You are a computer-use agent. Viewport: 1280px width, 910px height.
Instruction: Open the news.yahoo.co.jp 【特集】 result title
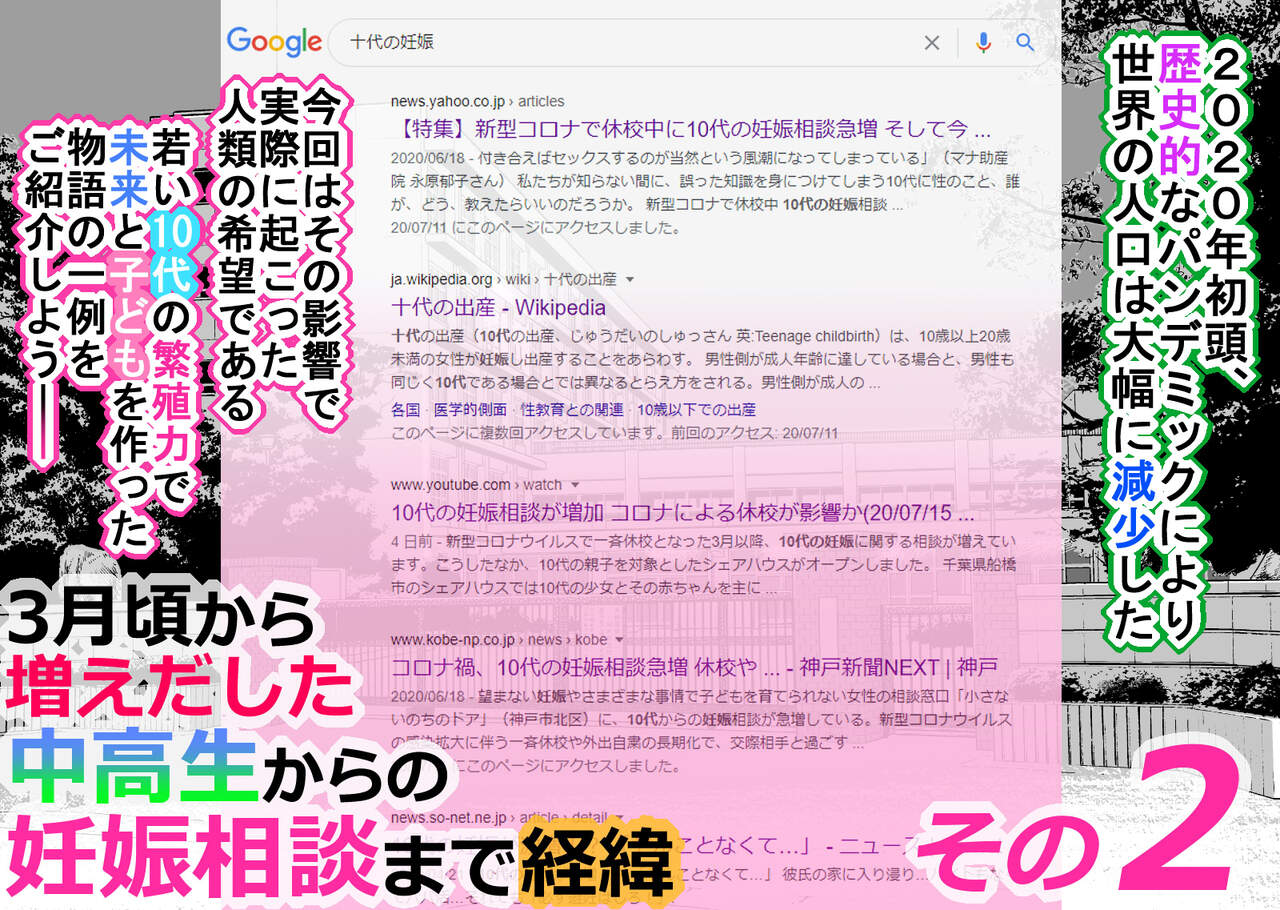point(690,130)
